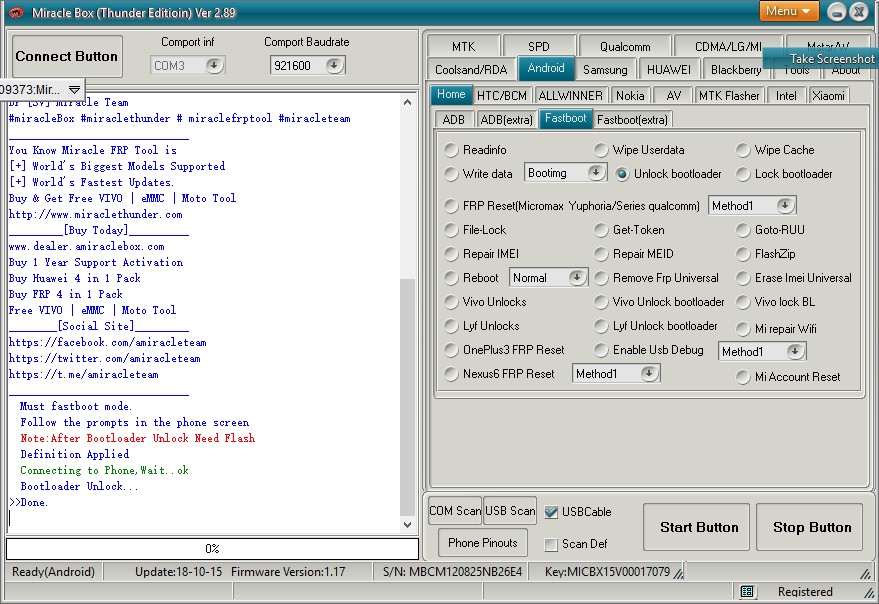Open the Enable Usb Debug Method1 dropdown
This screenshot has width=879, height=604.
pyautogui.click(x=795, y=352)
